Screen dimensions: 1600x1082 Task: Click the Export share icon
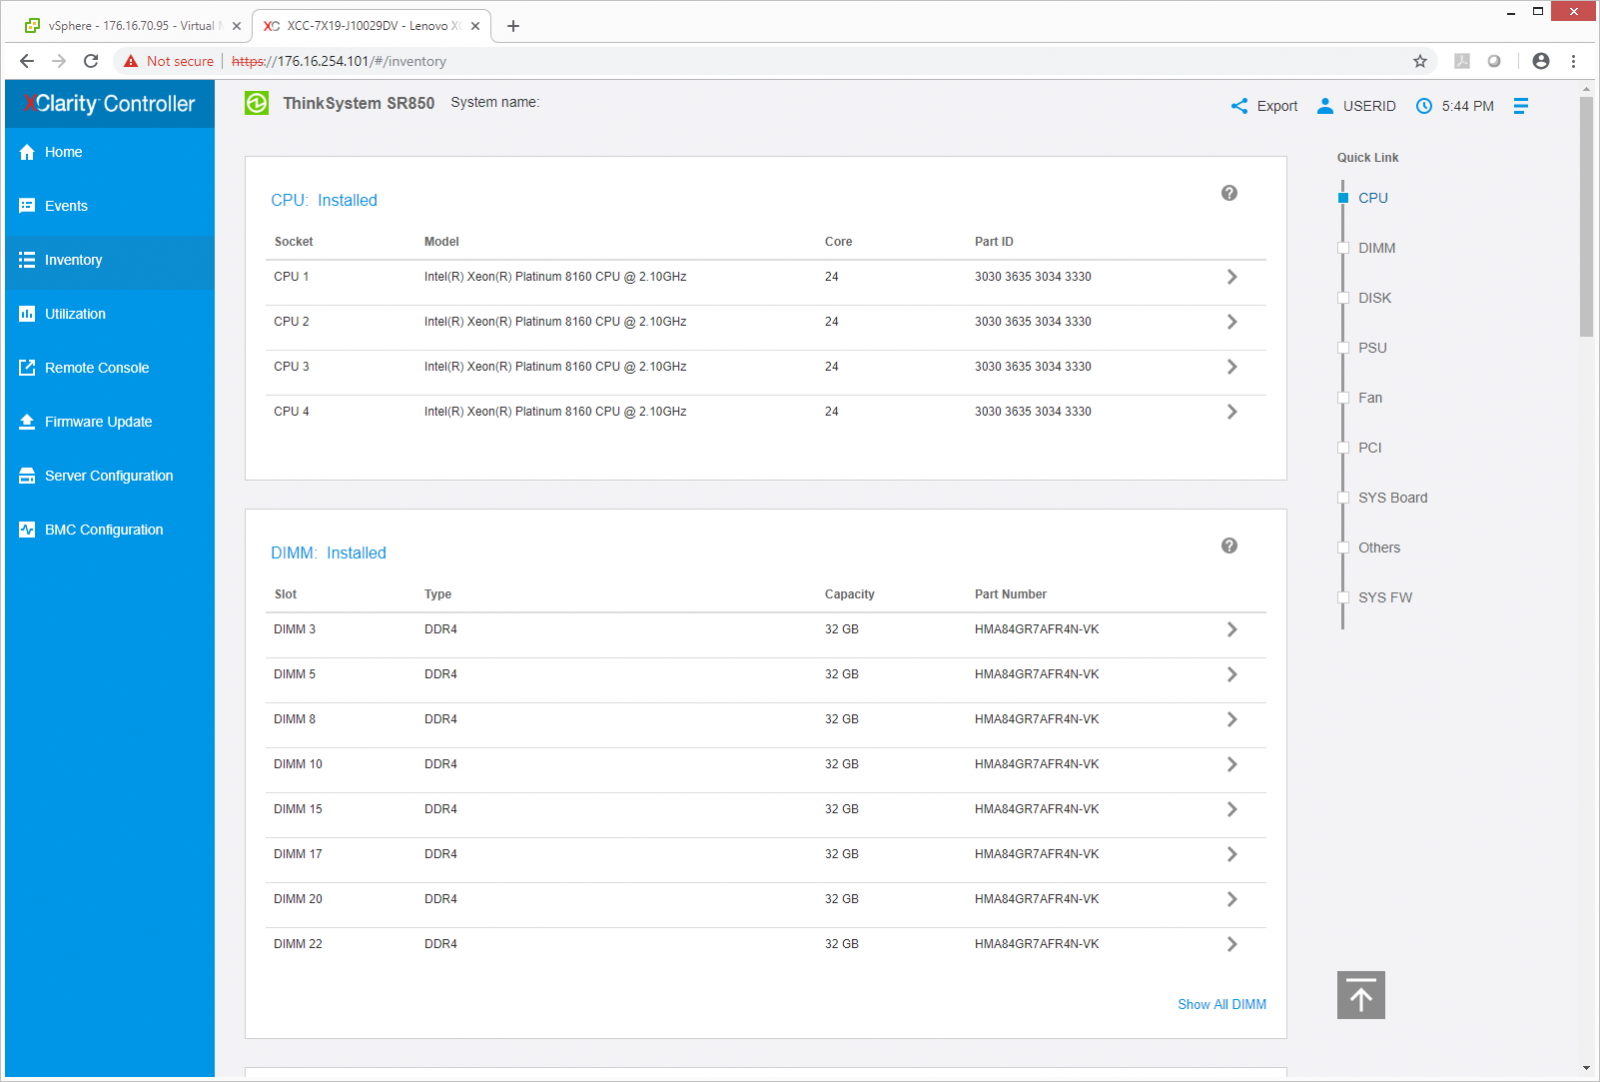point(1240,106)
